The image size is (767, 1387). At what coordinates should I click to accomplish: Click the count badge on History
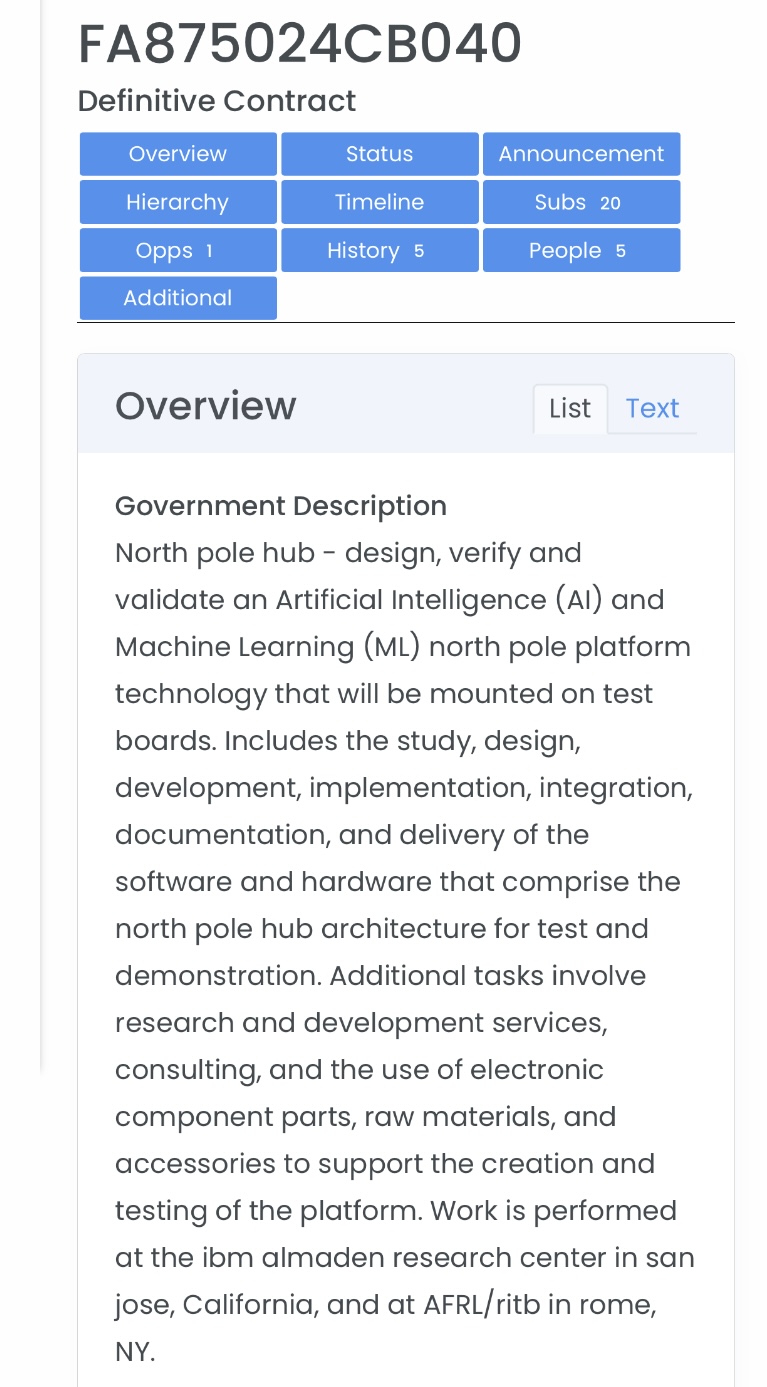[419, 251]
